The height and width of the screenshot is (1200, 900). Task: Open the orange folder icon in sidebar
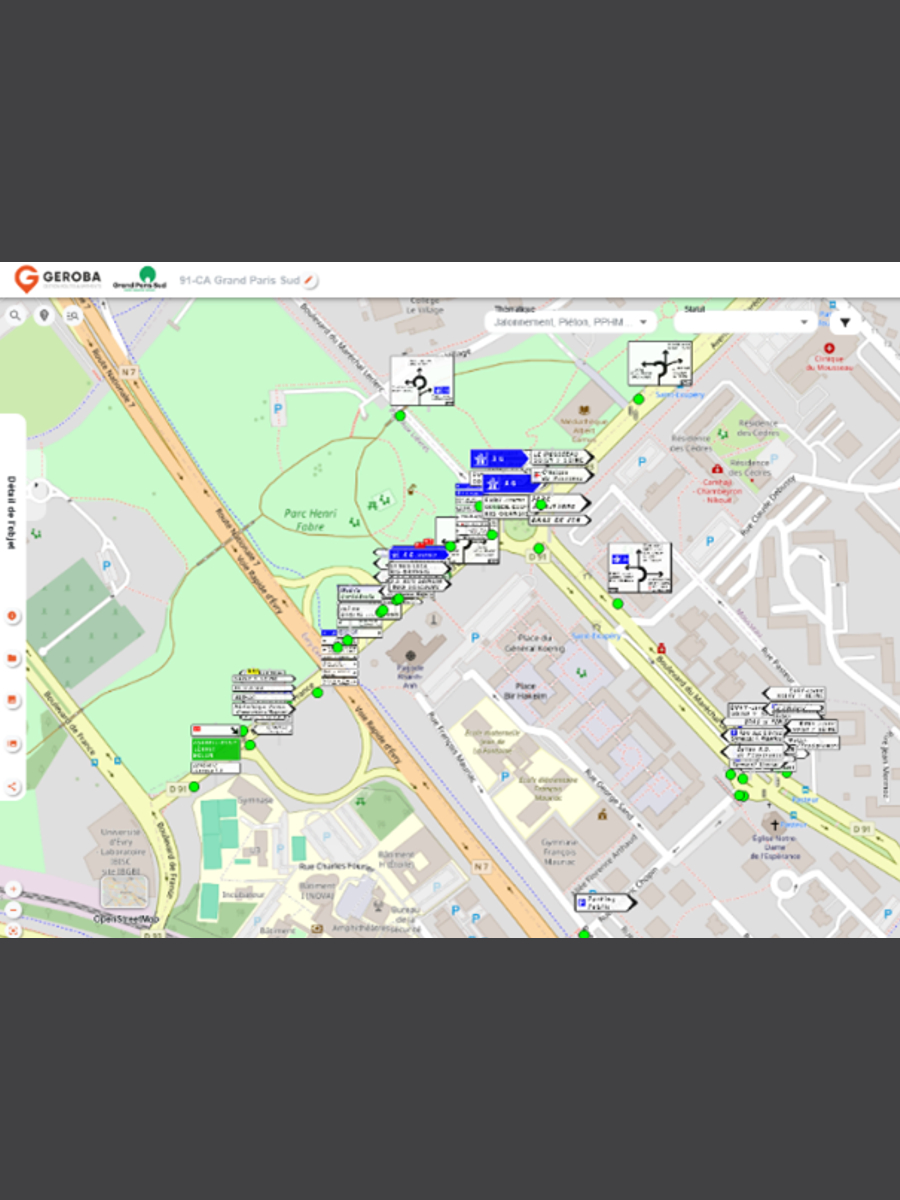click(13, 659)
